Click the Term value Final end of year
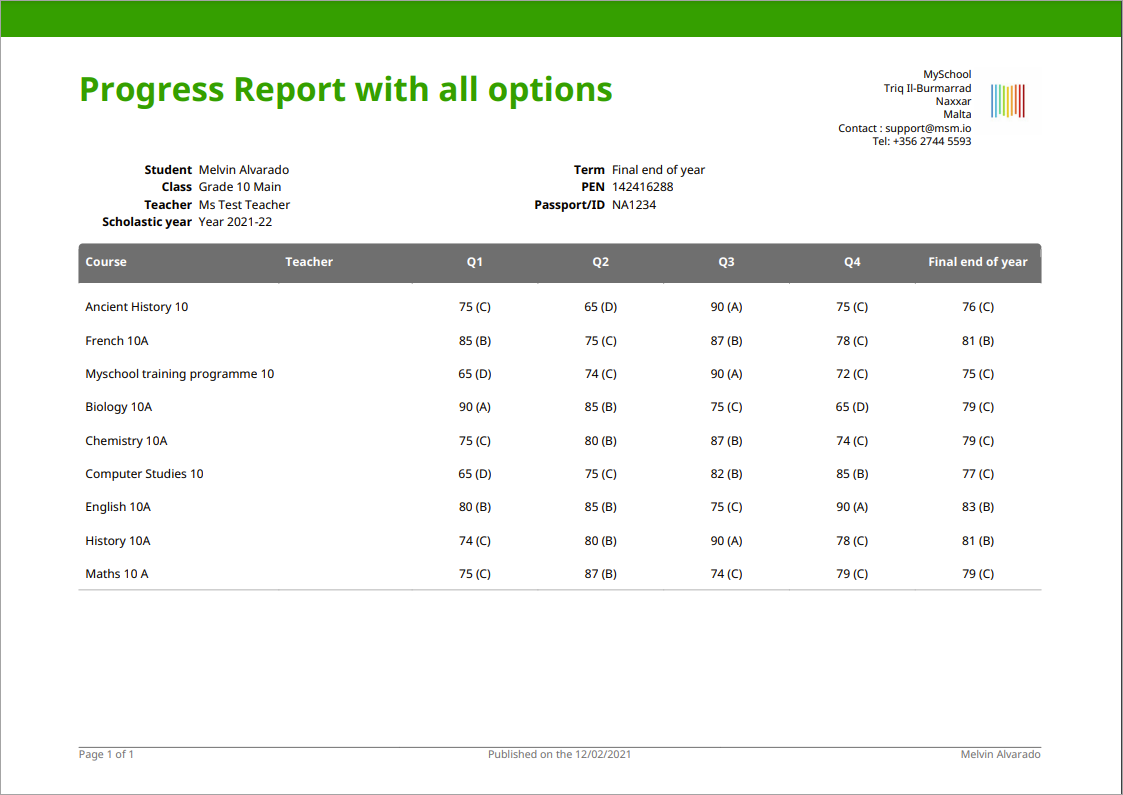 click(x=658, y=170)
